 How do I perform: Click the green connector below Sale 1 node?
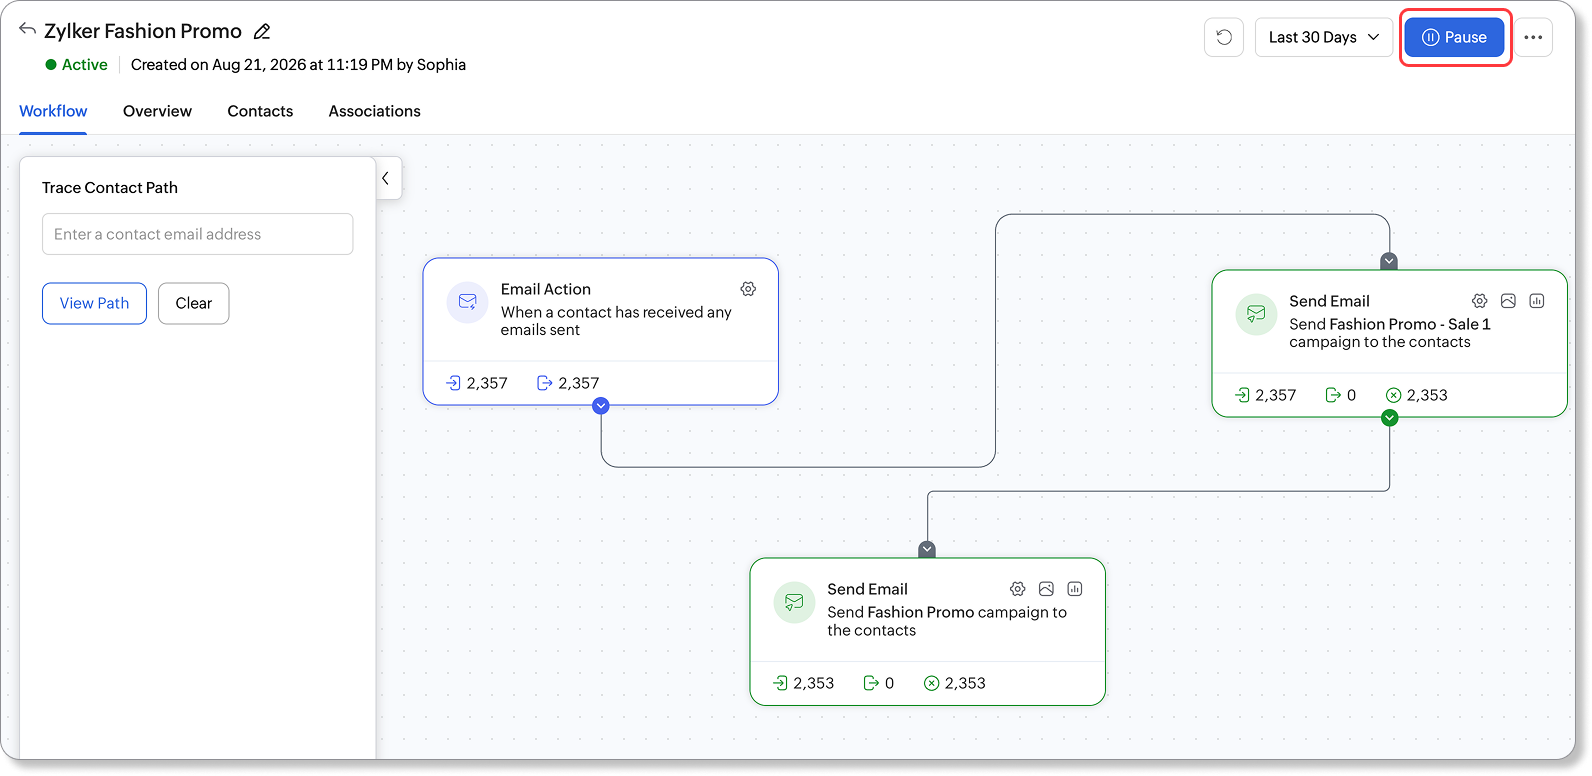(x=1390, y=418)
